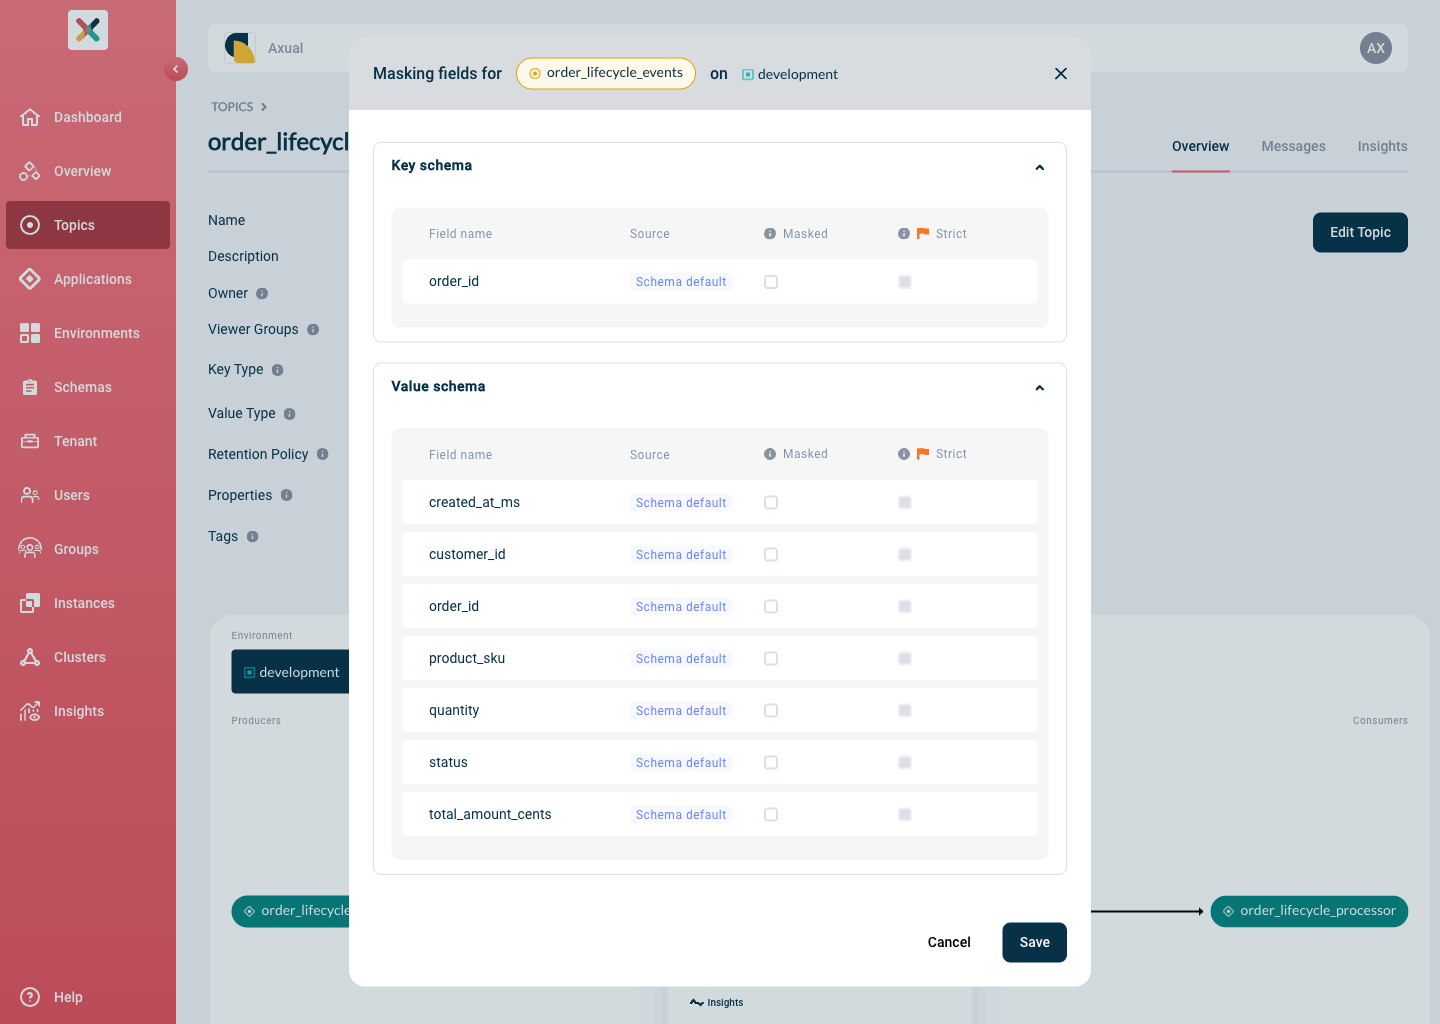Click the info icon beside Masked in Key schema
Image resolution: width=1440 pixels, height=1024 pixels.
click(770, 234)
